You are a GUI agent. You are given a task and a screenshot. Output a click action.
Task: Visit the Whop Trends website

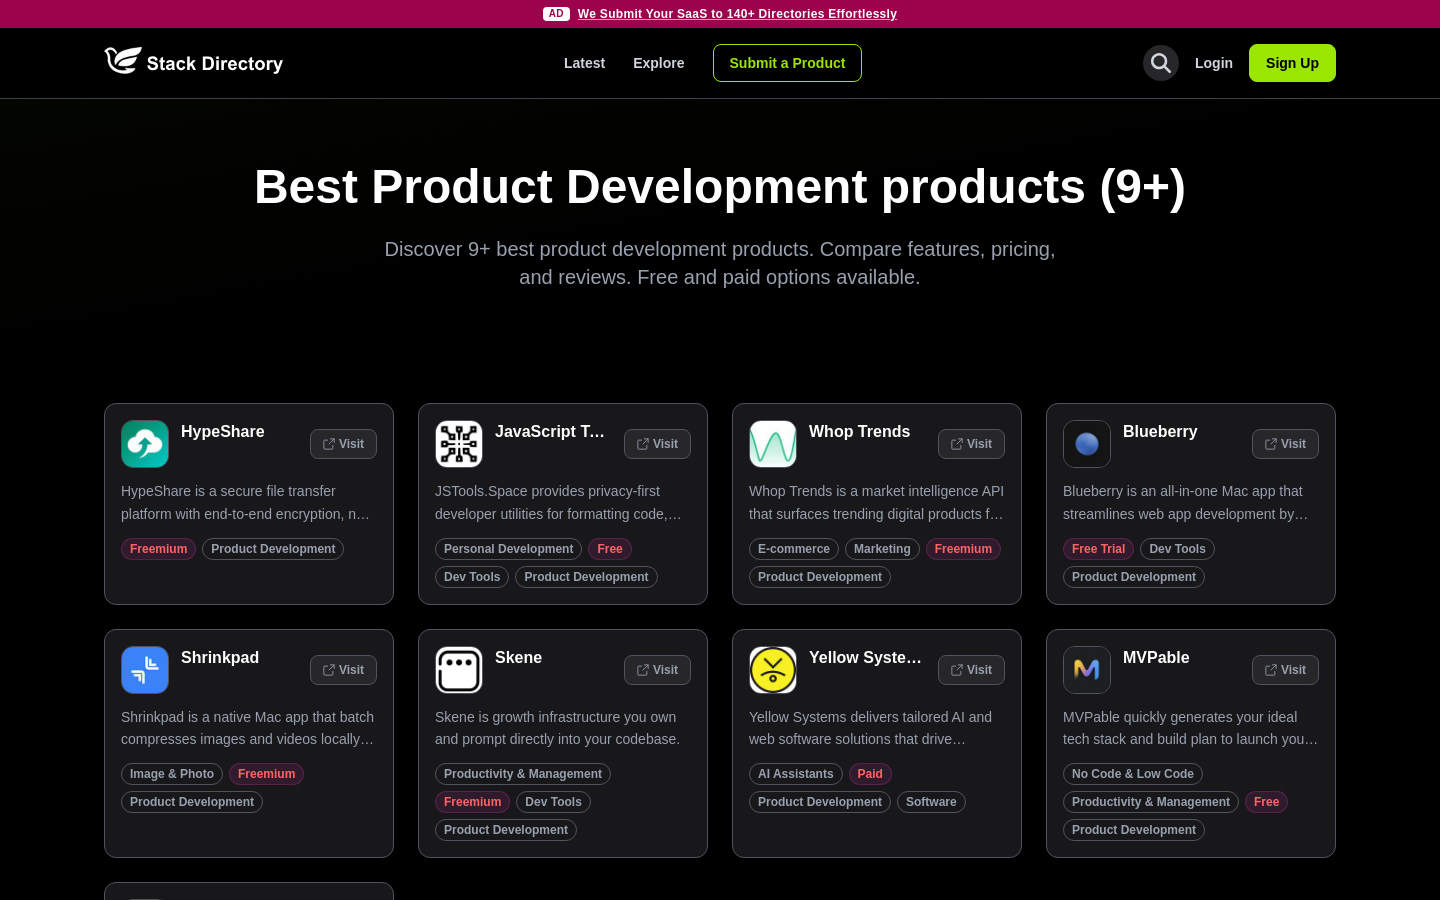coord(971,444)
